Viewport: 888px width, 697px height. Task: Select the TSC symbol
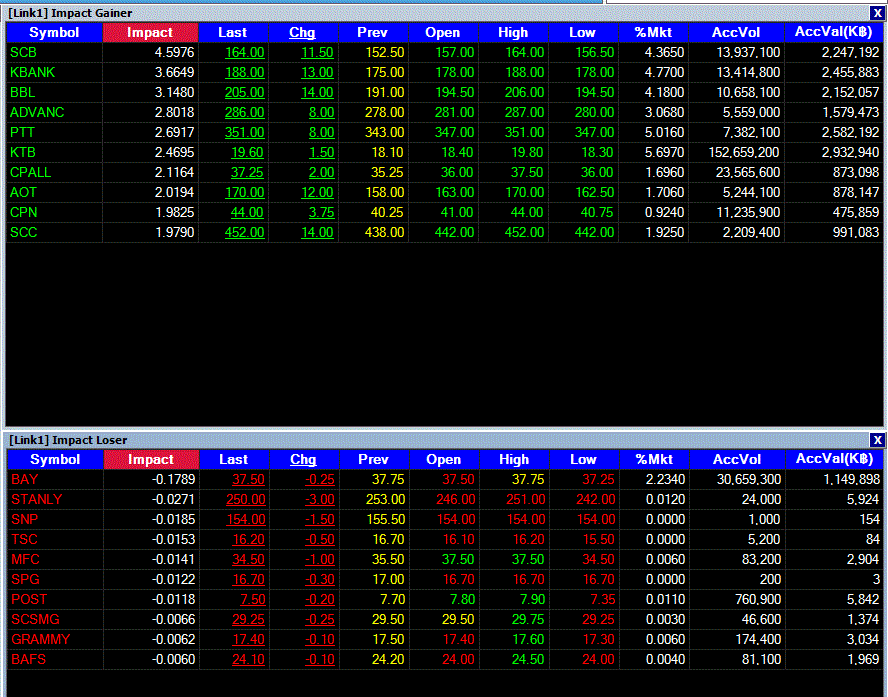coord(24,540)
